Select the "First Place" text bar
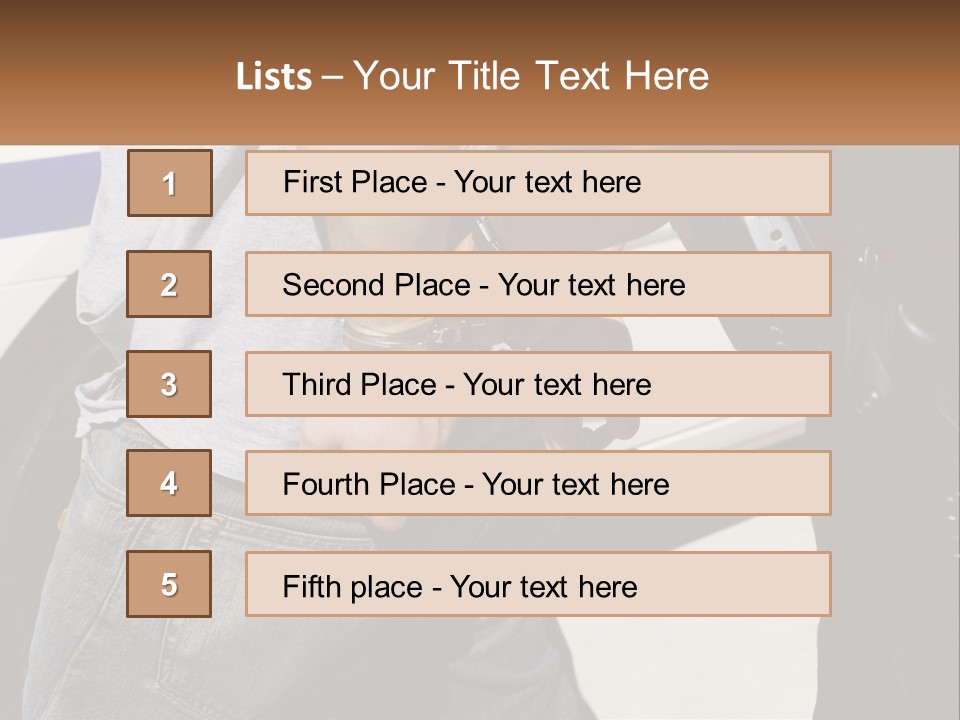The height and width of the screenshot is (720, 960). (x=538, y=183)
